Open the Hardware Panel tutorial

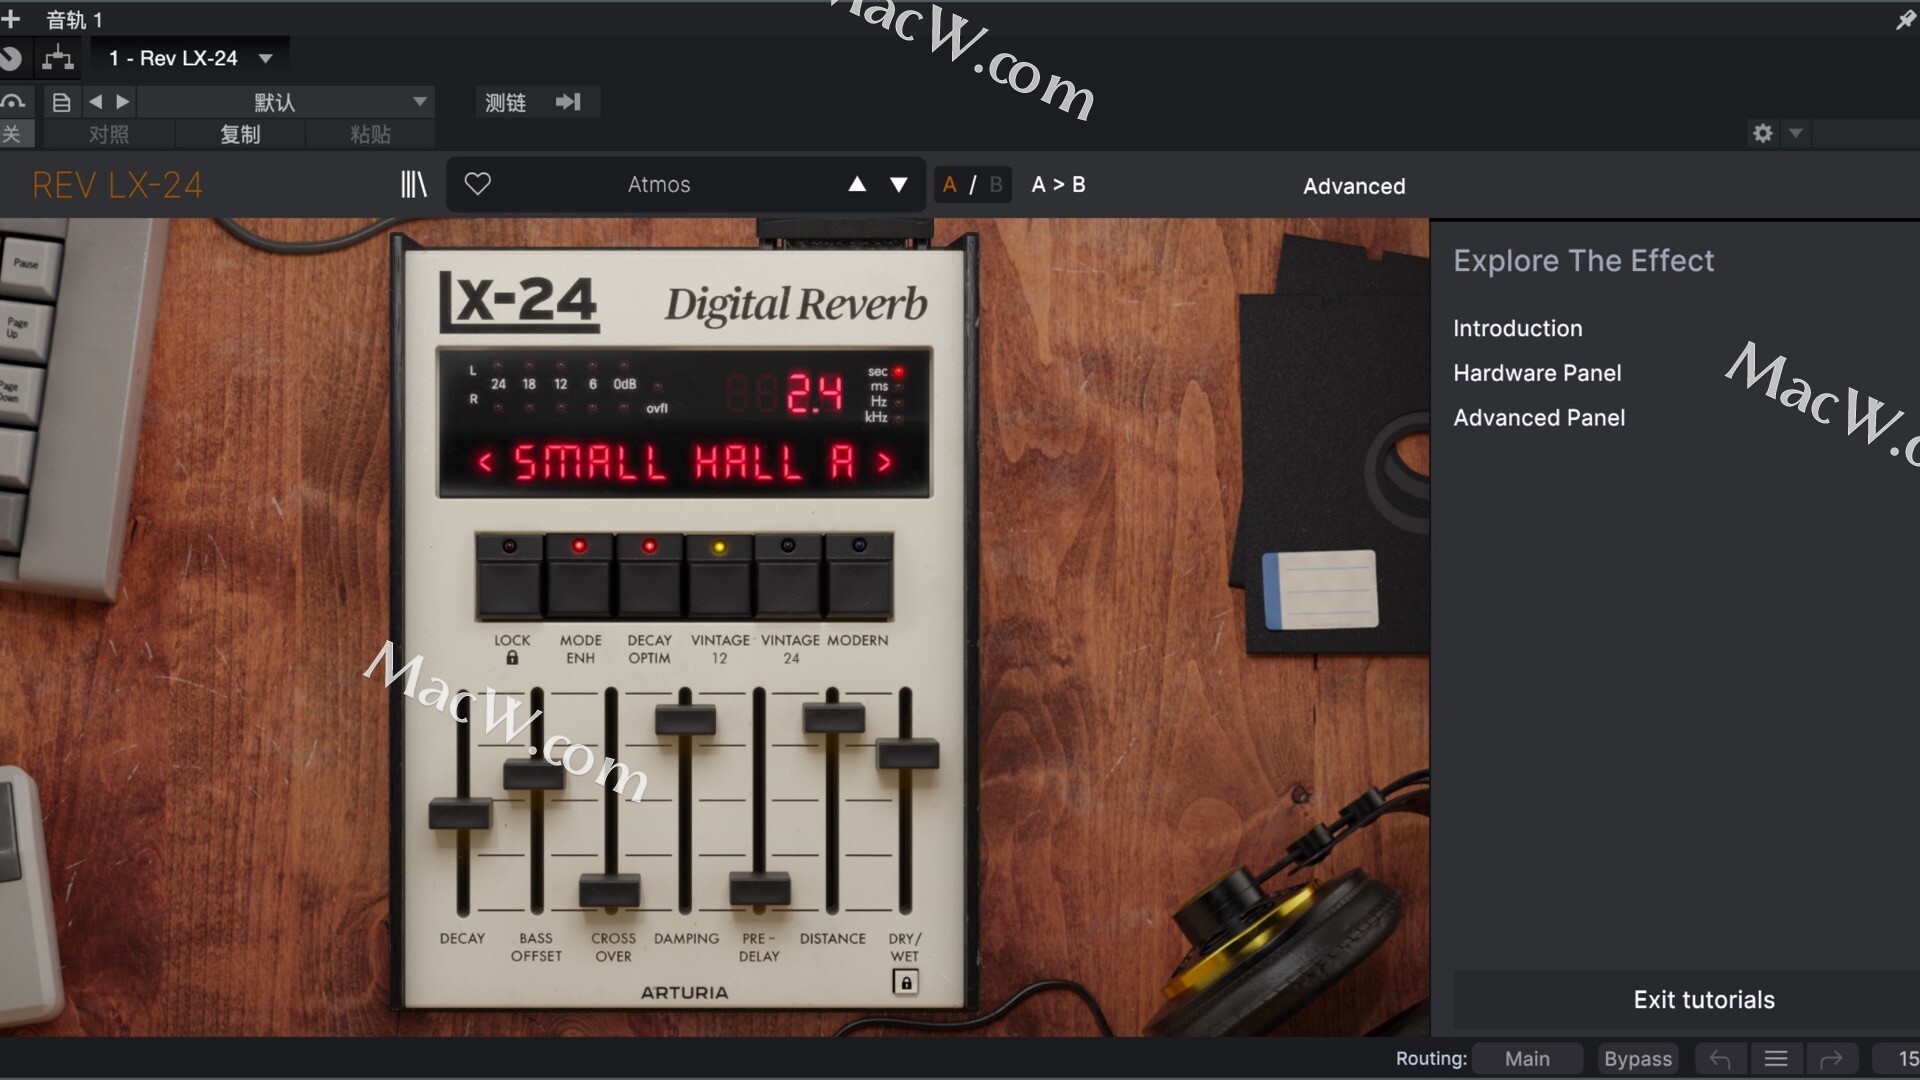click(x=1537, y=373)
